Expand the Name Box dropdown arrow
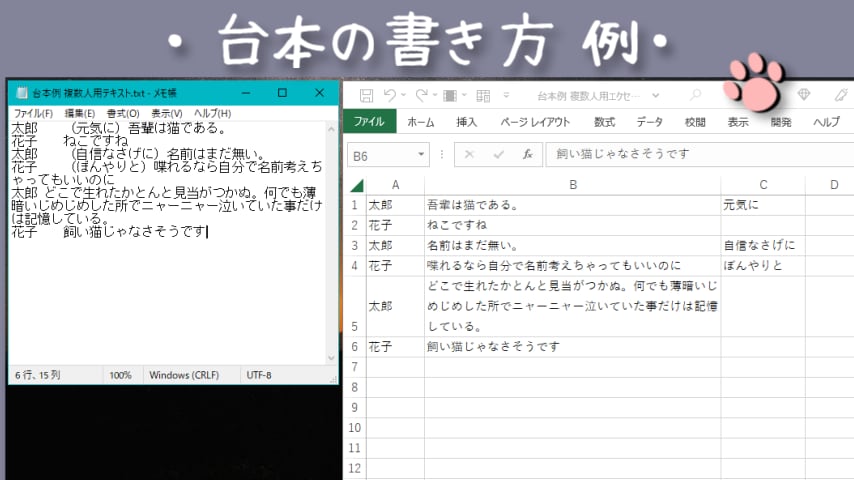Viewport: 854px width, 480px height. (421, 155)
